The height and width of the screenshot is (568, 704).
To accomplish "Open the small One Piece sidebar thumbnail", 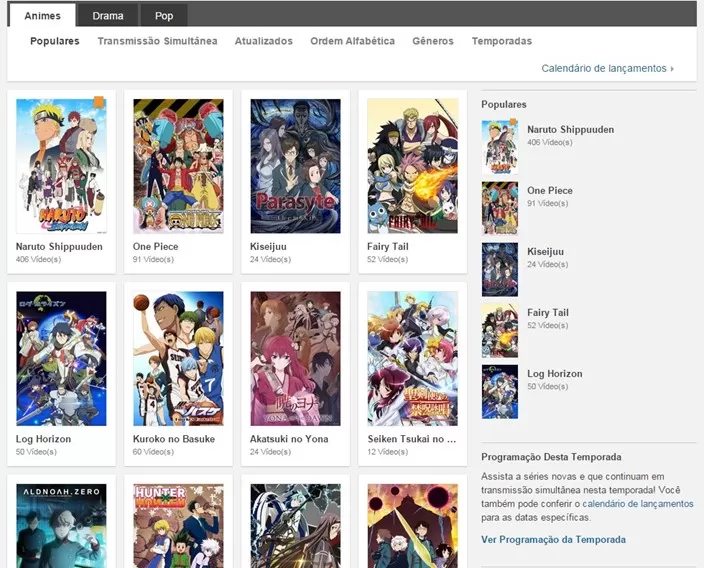I will pyautogui.click(x=500, y=208).
